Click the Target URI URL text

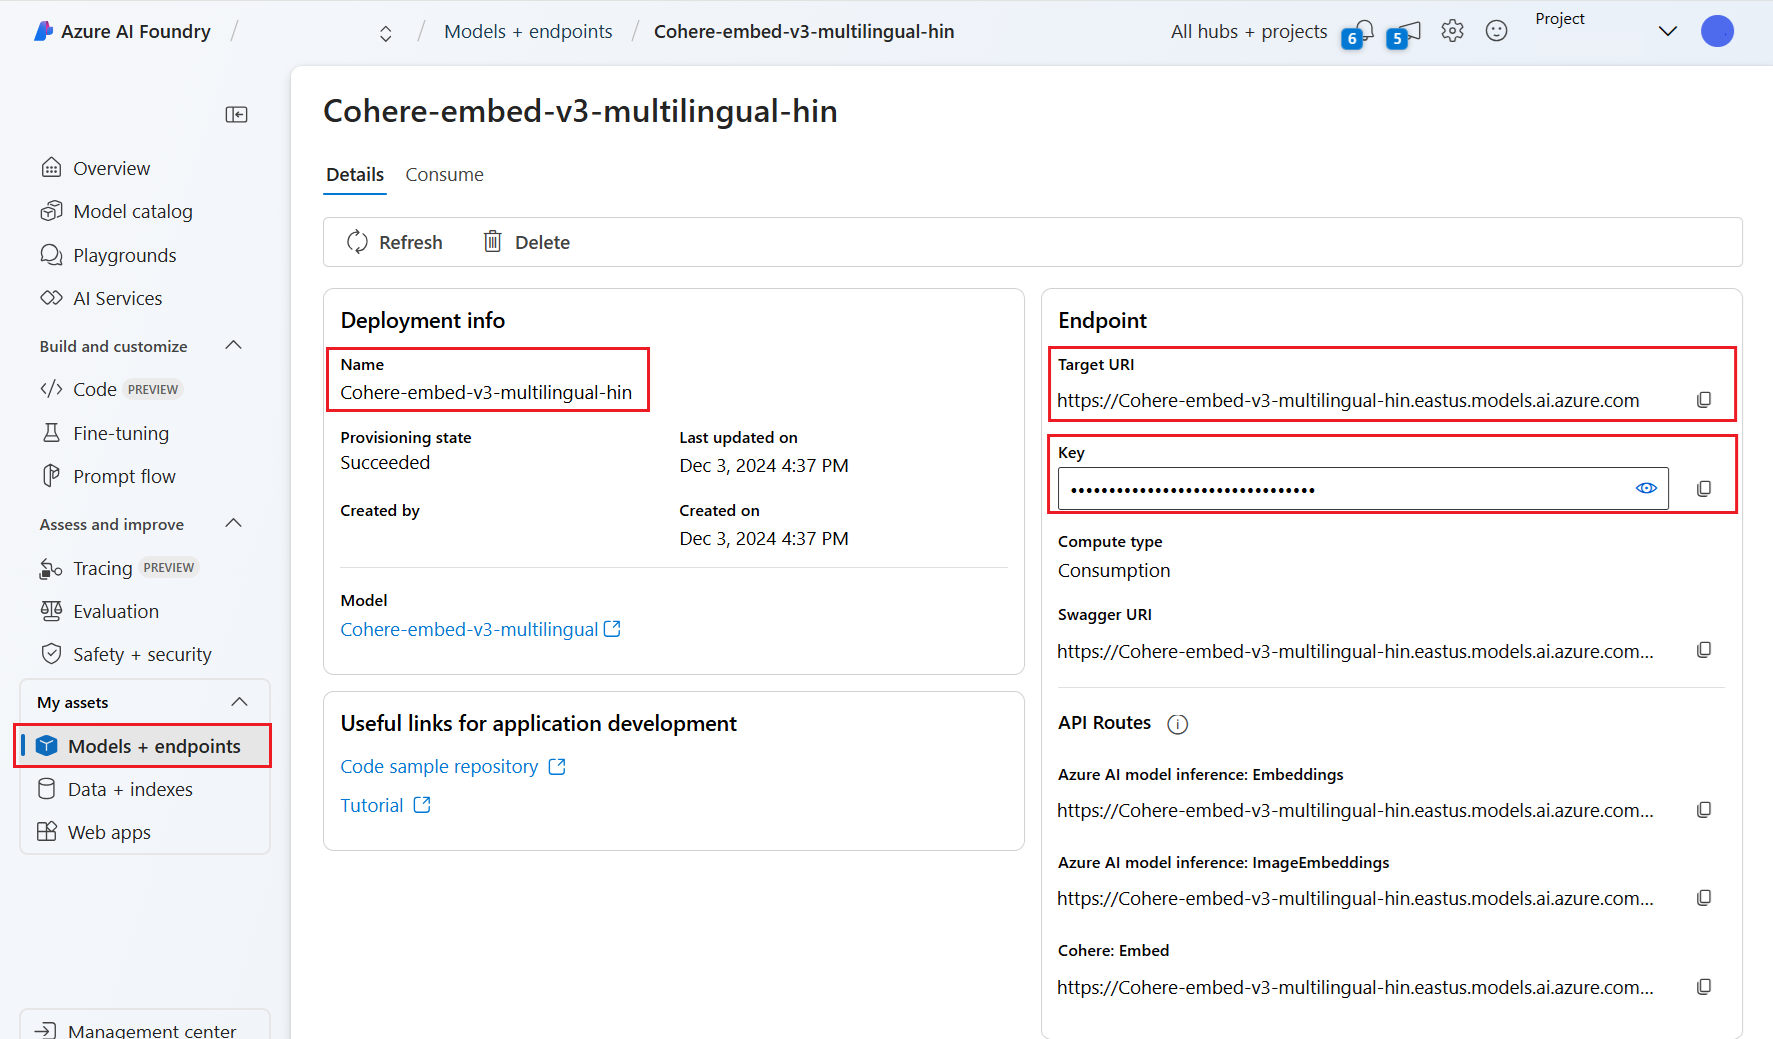tap(1348, 400)
